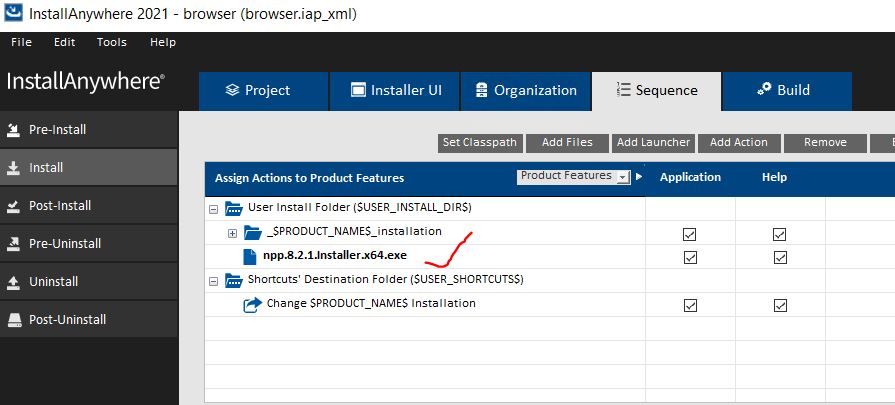Click the InstallAnywhere title bar app icon
Screen dimensions: 895x405
click(13, 11)
